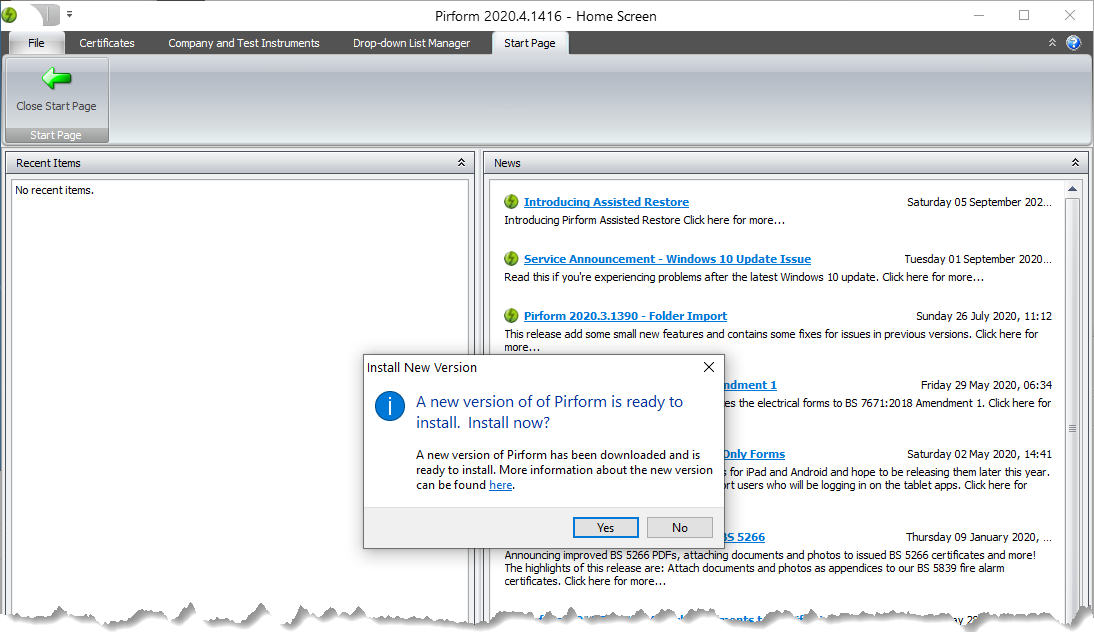Click icon beside Service Announcement news item

click(512, 259)
